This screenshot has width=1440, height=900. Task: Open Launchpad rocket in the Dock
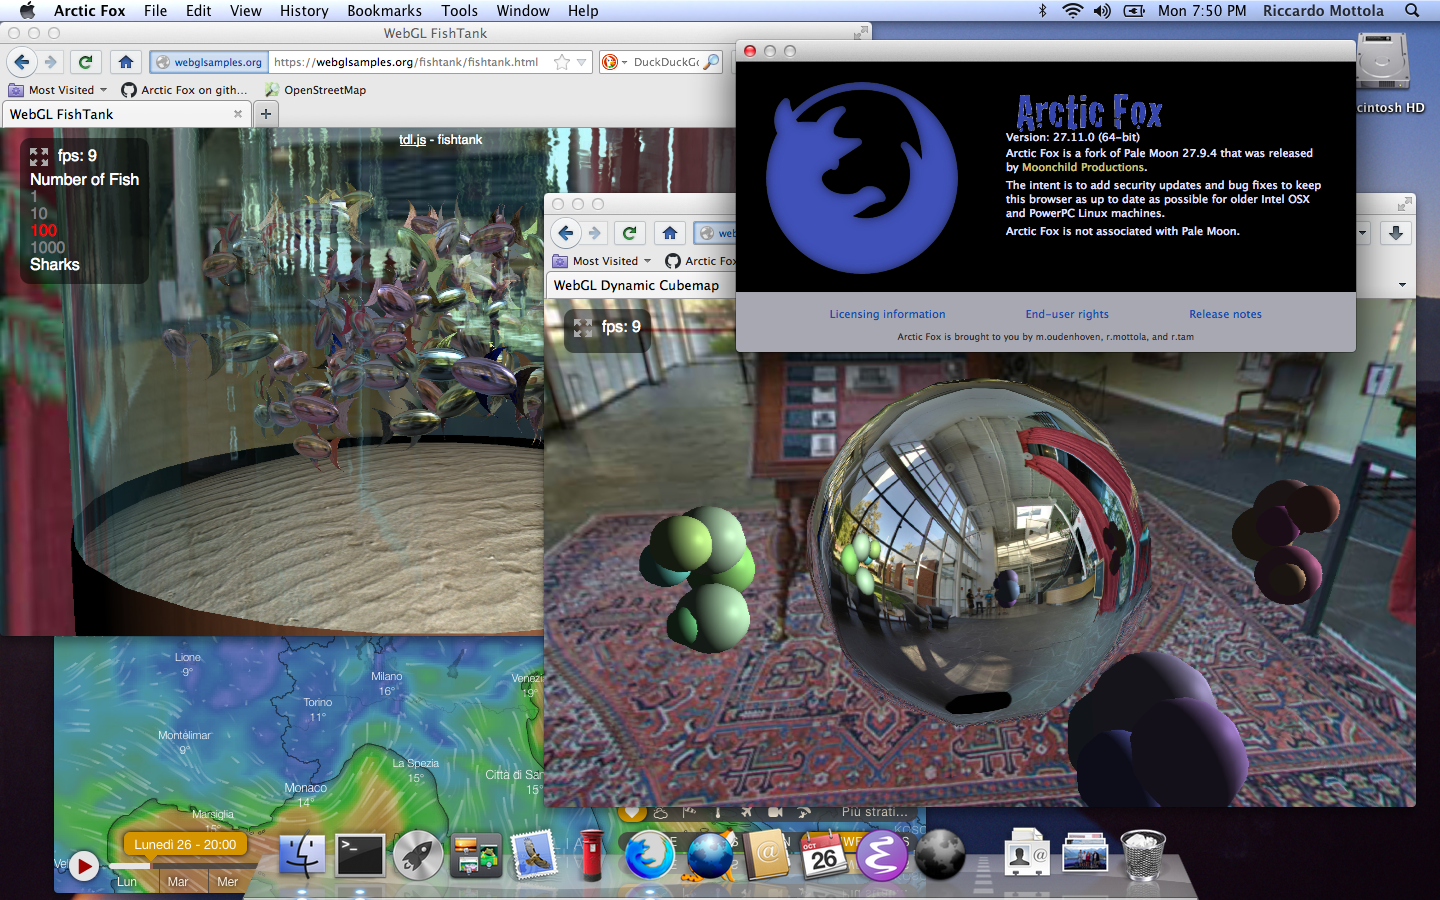pyautogui.click(x=418, y=855)
